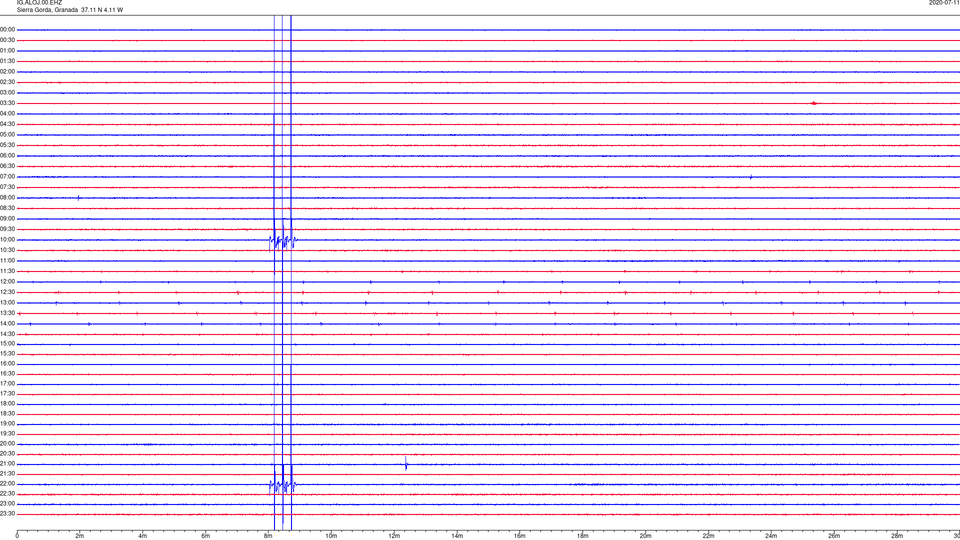Click the 14:00 row label
Viewport: 960px width, 540px height.
point(8,323)
